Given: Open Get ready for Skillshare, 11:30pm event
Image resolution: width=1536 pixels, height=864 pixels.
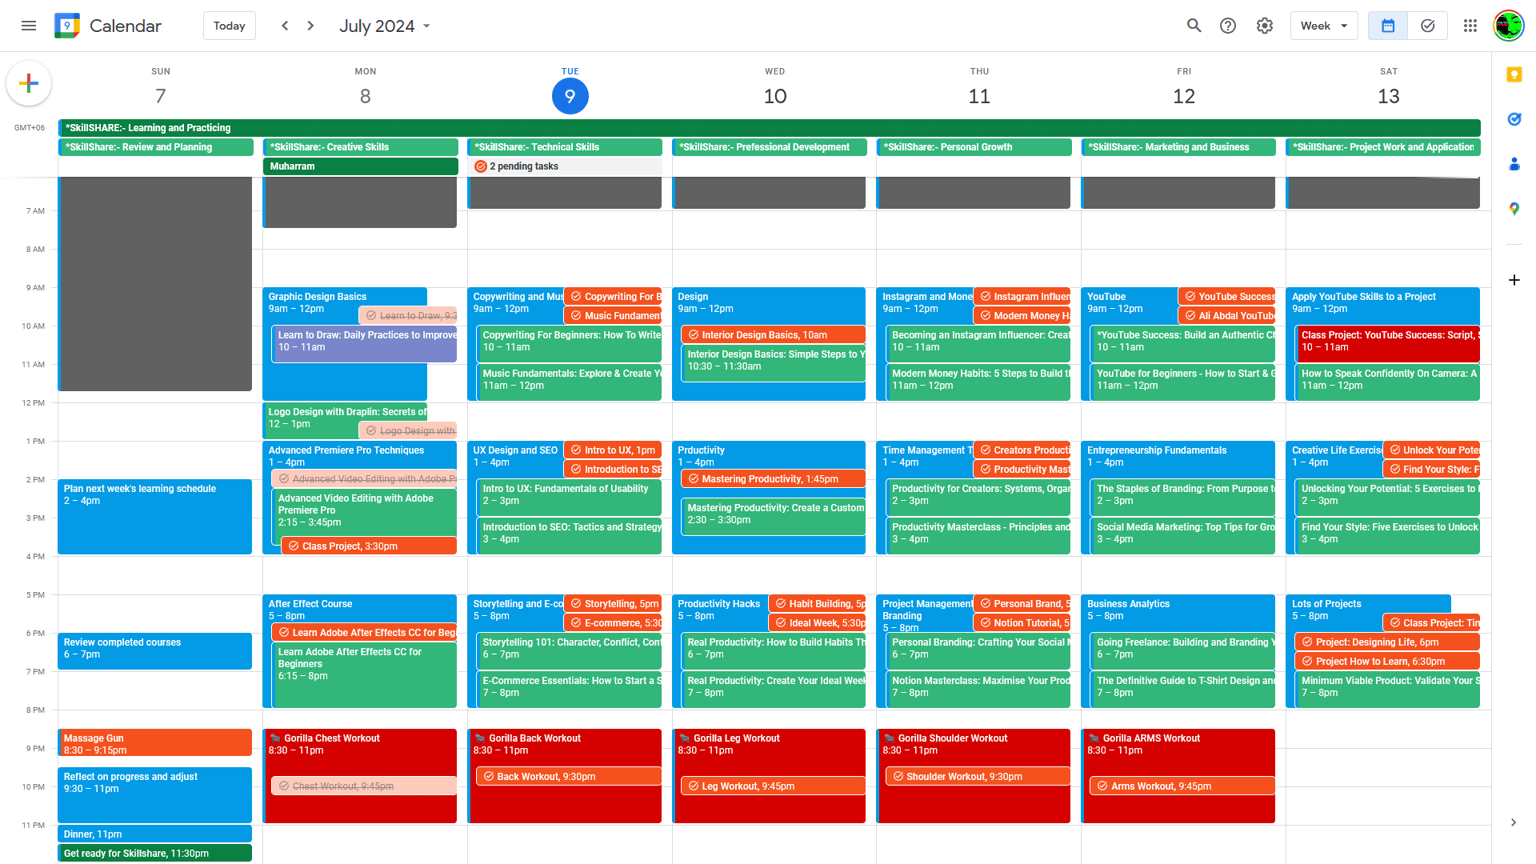Looking at the screenshot, I should (x=155, y=853).
